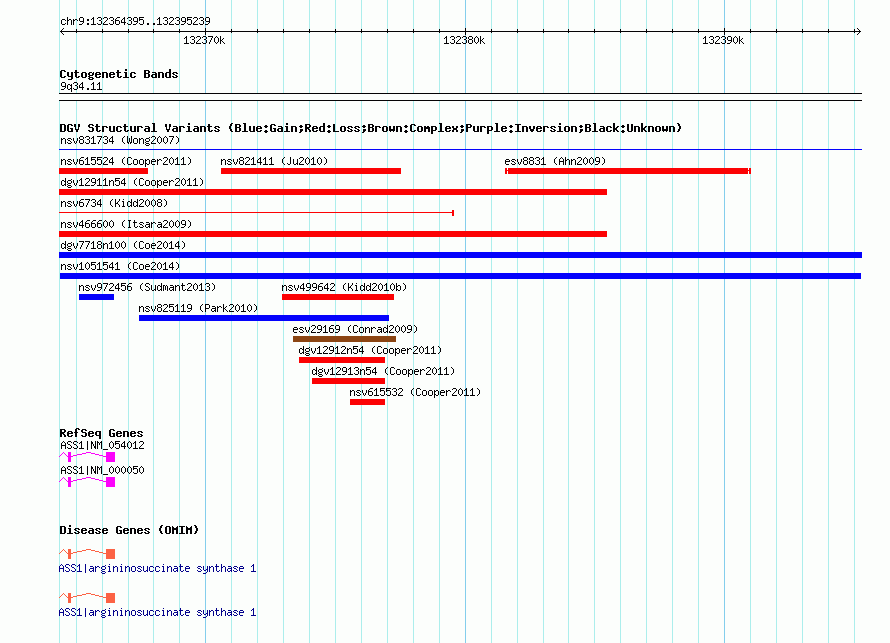Click the nsv615532 (Cooper2011) label
This screenshot has height=643, width=890.
pyautogui.click(x=415, y=392)
